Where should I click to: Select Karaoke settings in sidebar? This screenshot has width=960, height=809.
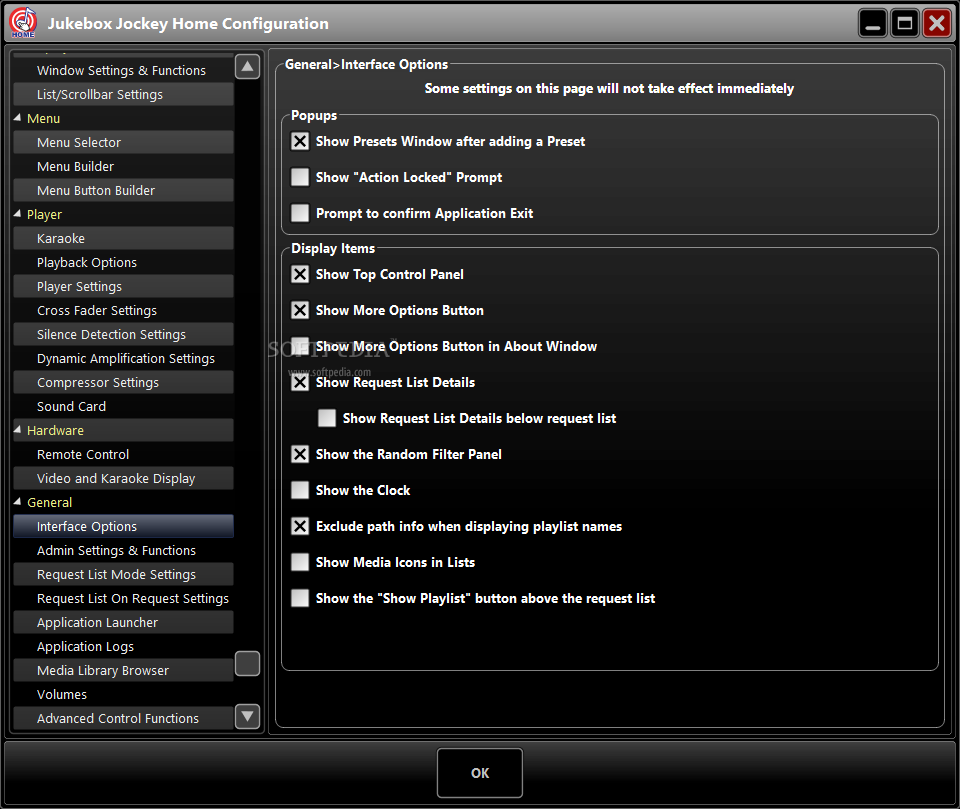[123, 238]
